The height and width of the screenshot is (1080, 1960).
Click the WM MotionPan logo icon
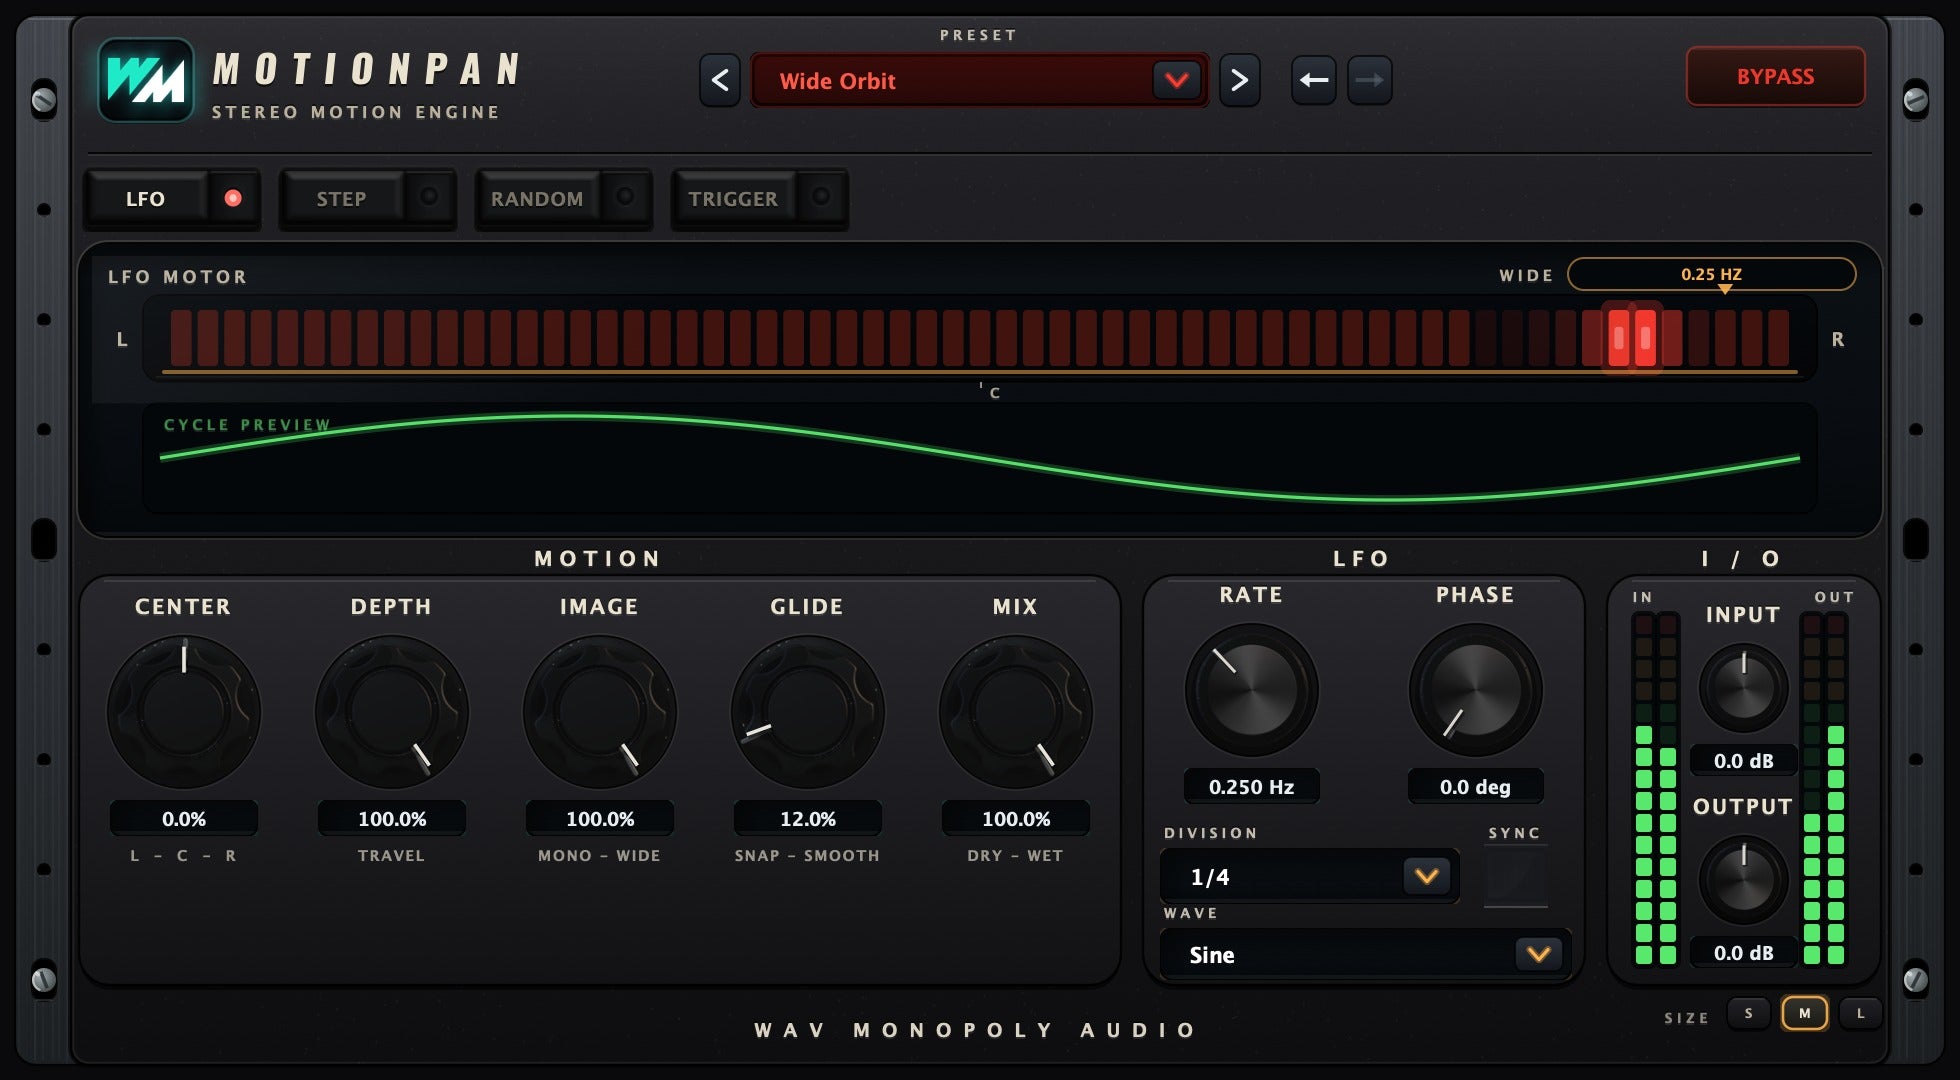(x=146, y=80)
